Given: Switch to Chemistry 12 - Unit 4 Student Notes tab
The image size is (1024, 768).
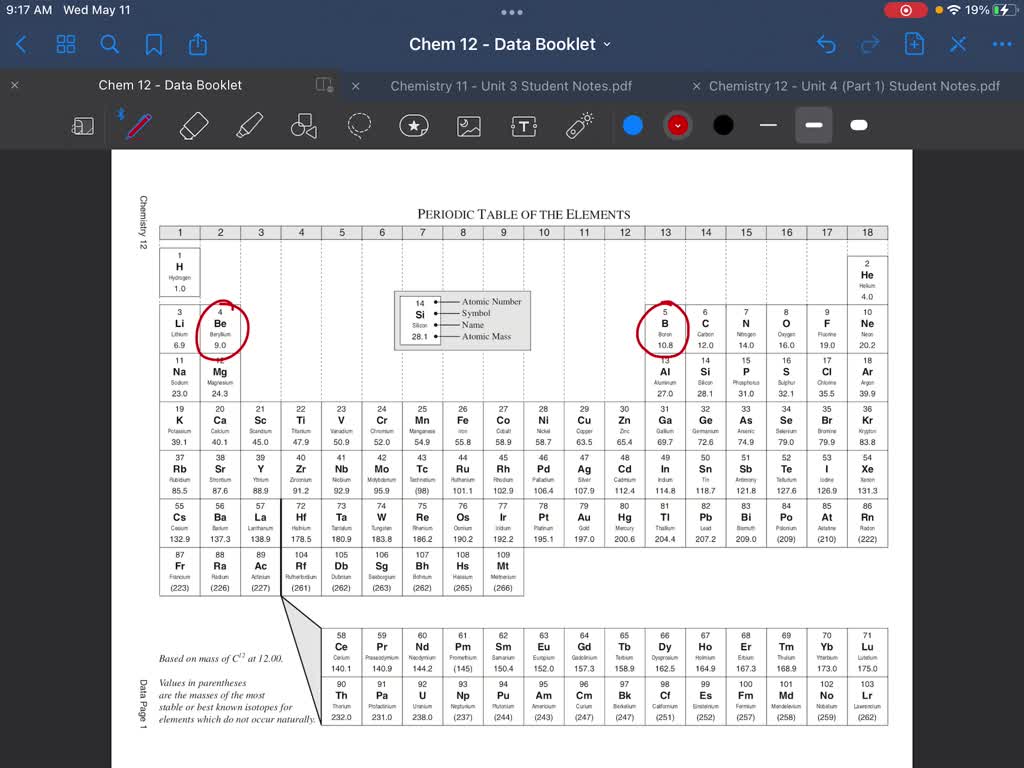Looking at the screenshot, I should point(854,86).
